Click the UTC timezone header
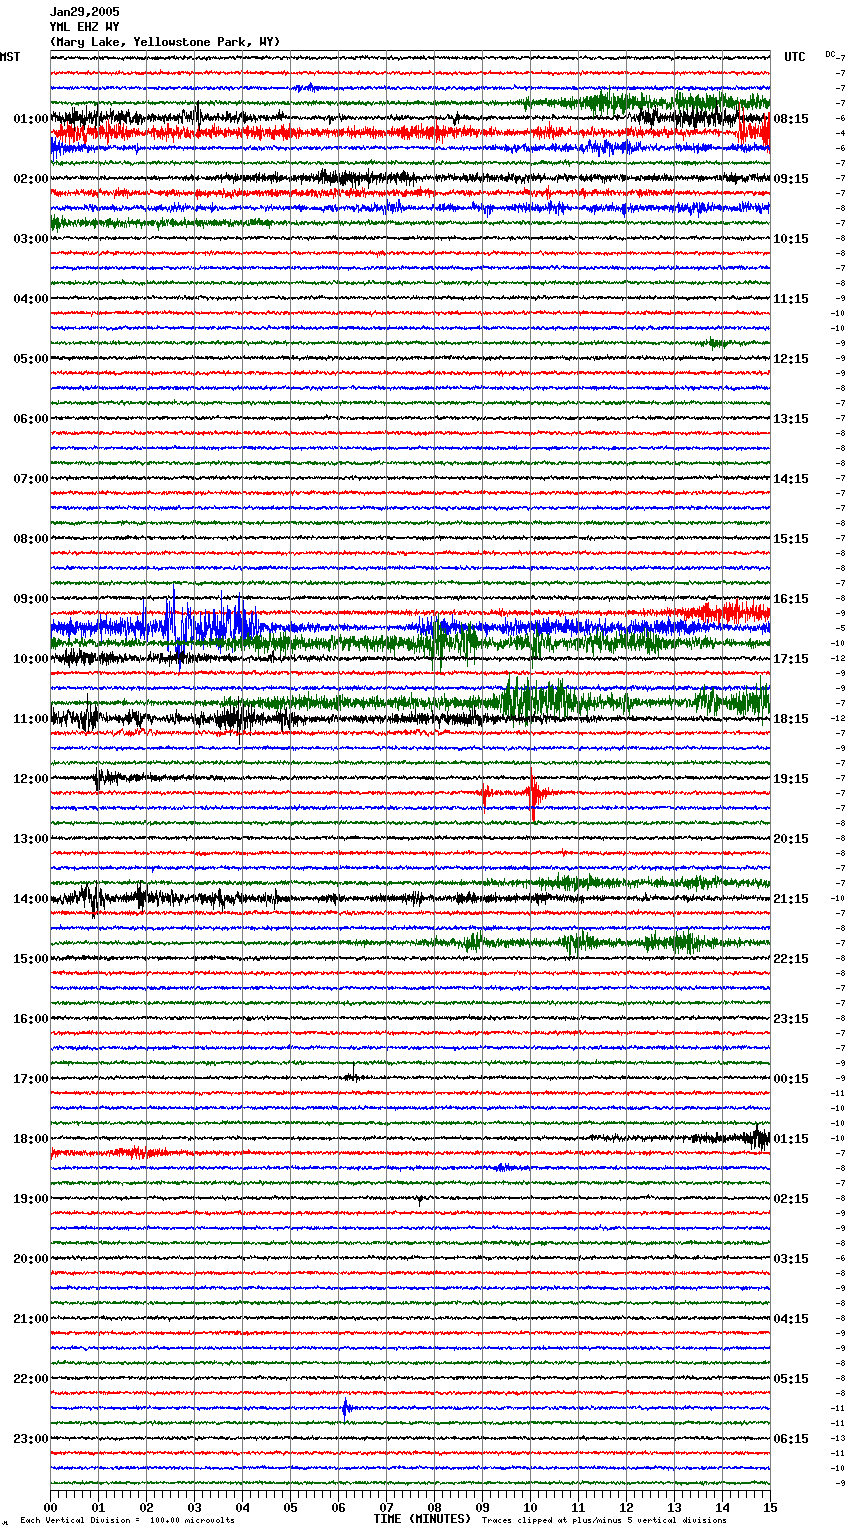 click(x=794, y=57)
